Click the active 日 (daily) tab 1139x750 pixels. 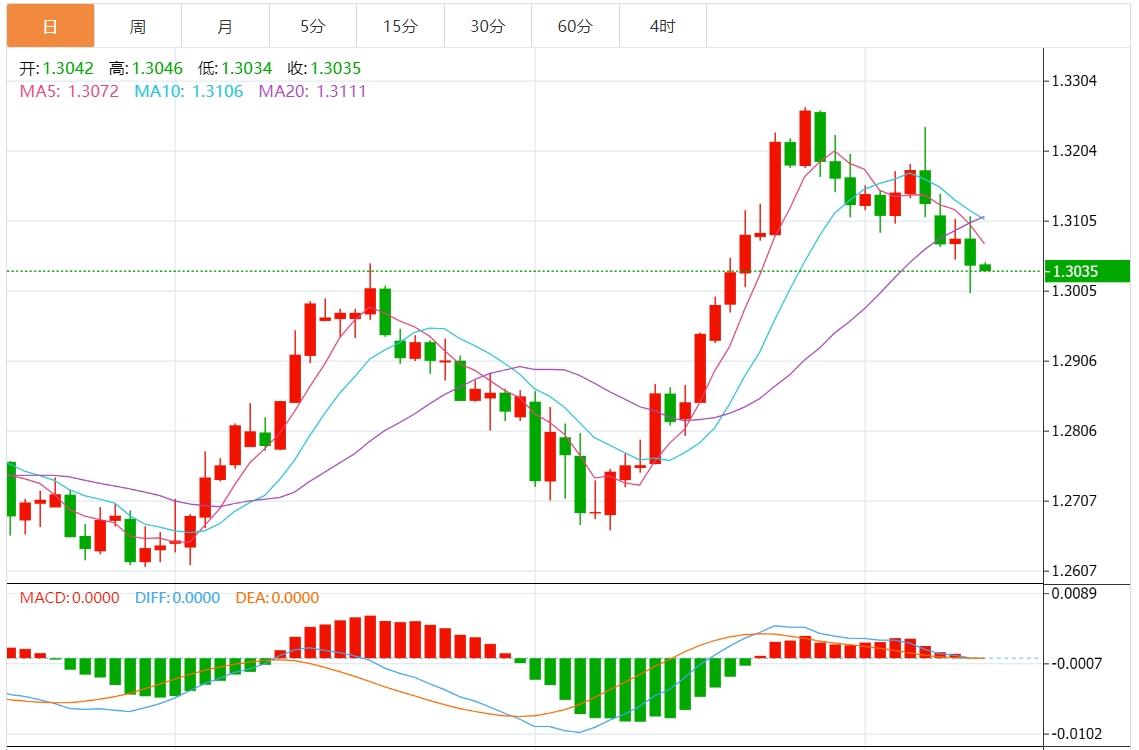pyautogui.click(x=50, y=26)
